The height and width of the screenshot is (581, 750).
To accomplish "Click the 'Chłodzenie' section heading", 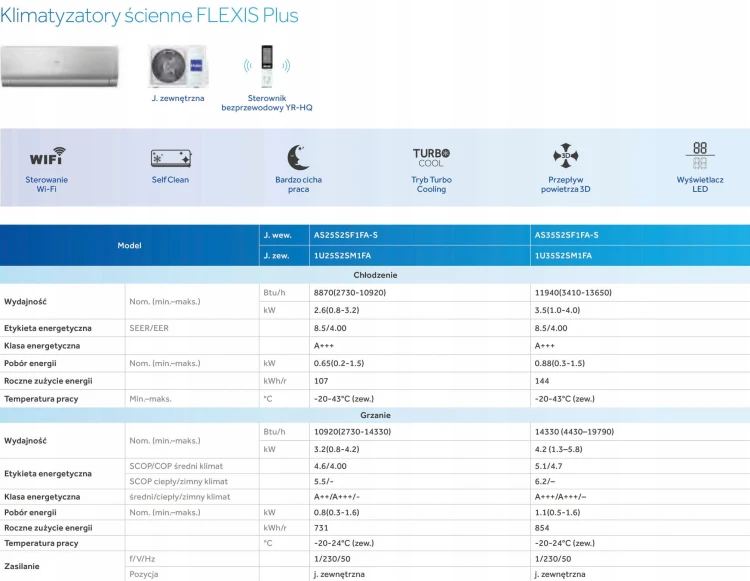I will pyautogui.click(x=375, y=275).
